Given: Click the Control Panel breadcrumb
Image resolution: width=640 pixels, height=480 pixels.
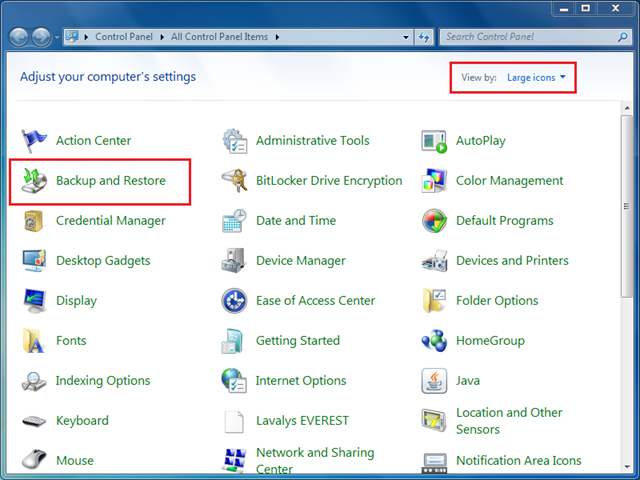Looking at the screenshot, I should click(x=124, y=37).
